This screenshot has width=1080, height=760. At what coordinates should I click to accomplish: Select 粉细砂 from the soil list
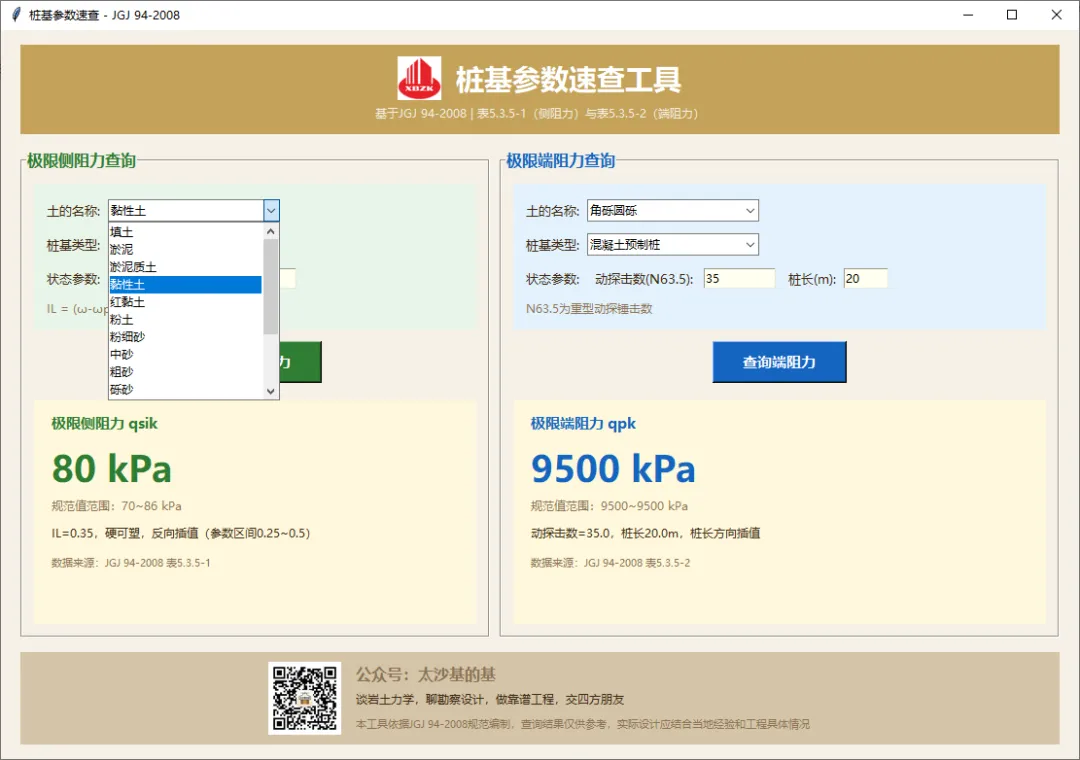coord(185,336)
